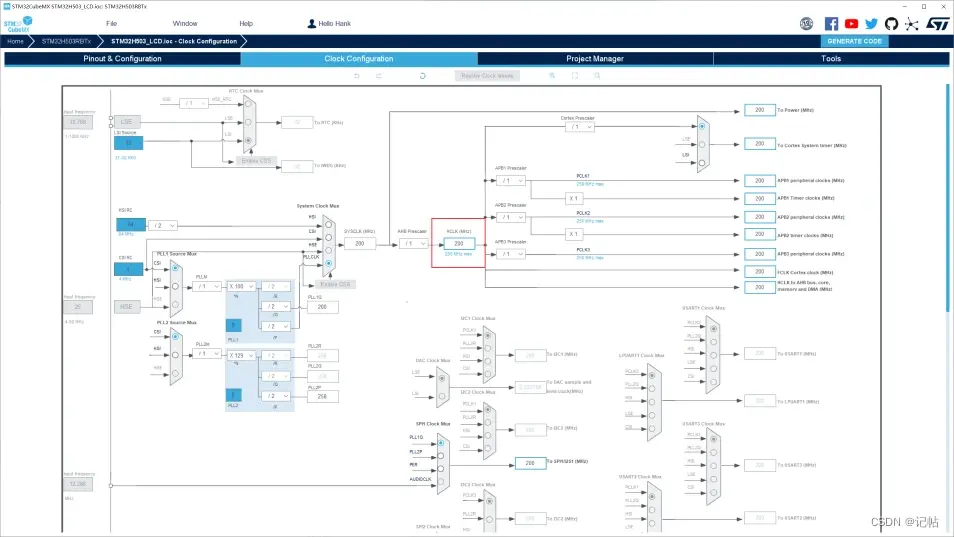954x537 pixels.
Task: Click the PLL1Q 200 output field
Action: [322, 307]
